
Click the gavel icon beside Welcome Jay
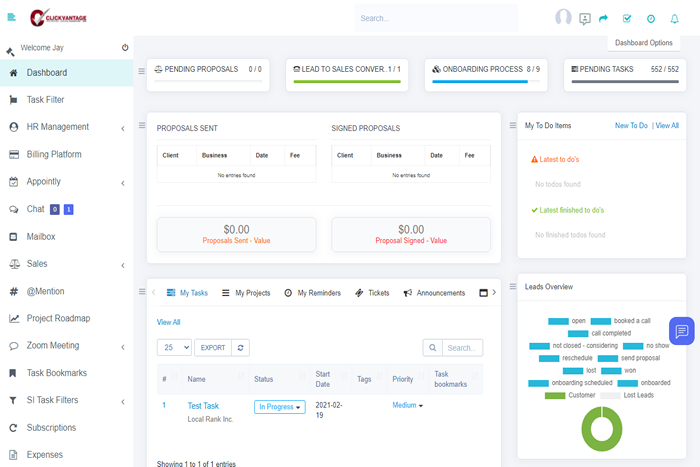pos(10,52)
